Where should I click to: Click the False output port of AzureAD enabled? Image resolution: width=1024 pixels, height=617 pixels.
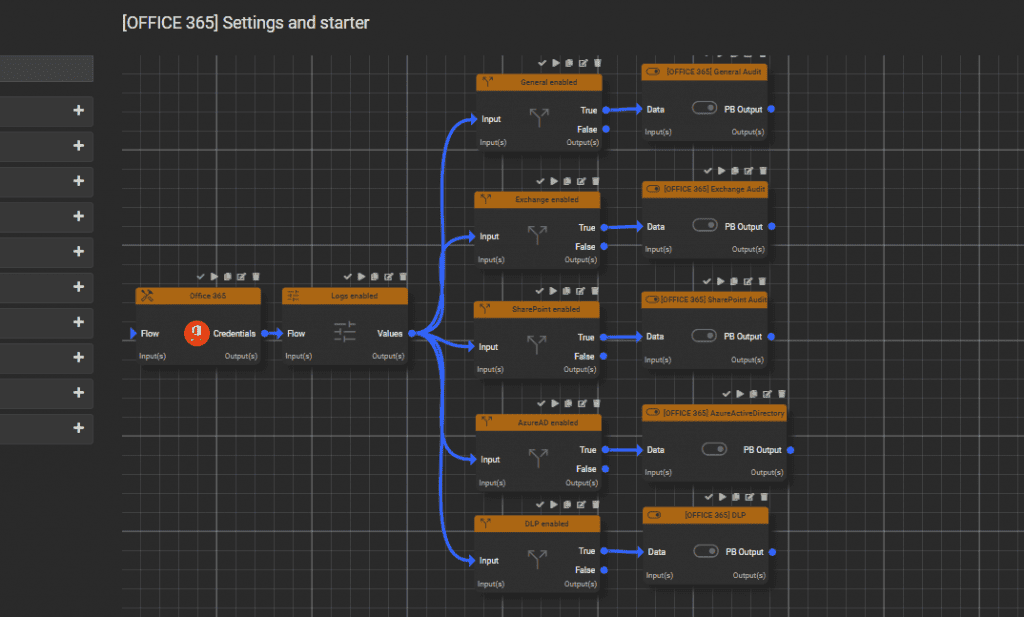[605, 469]
